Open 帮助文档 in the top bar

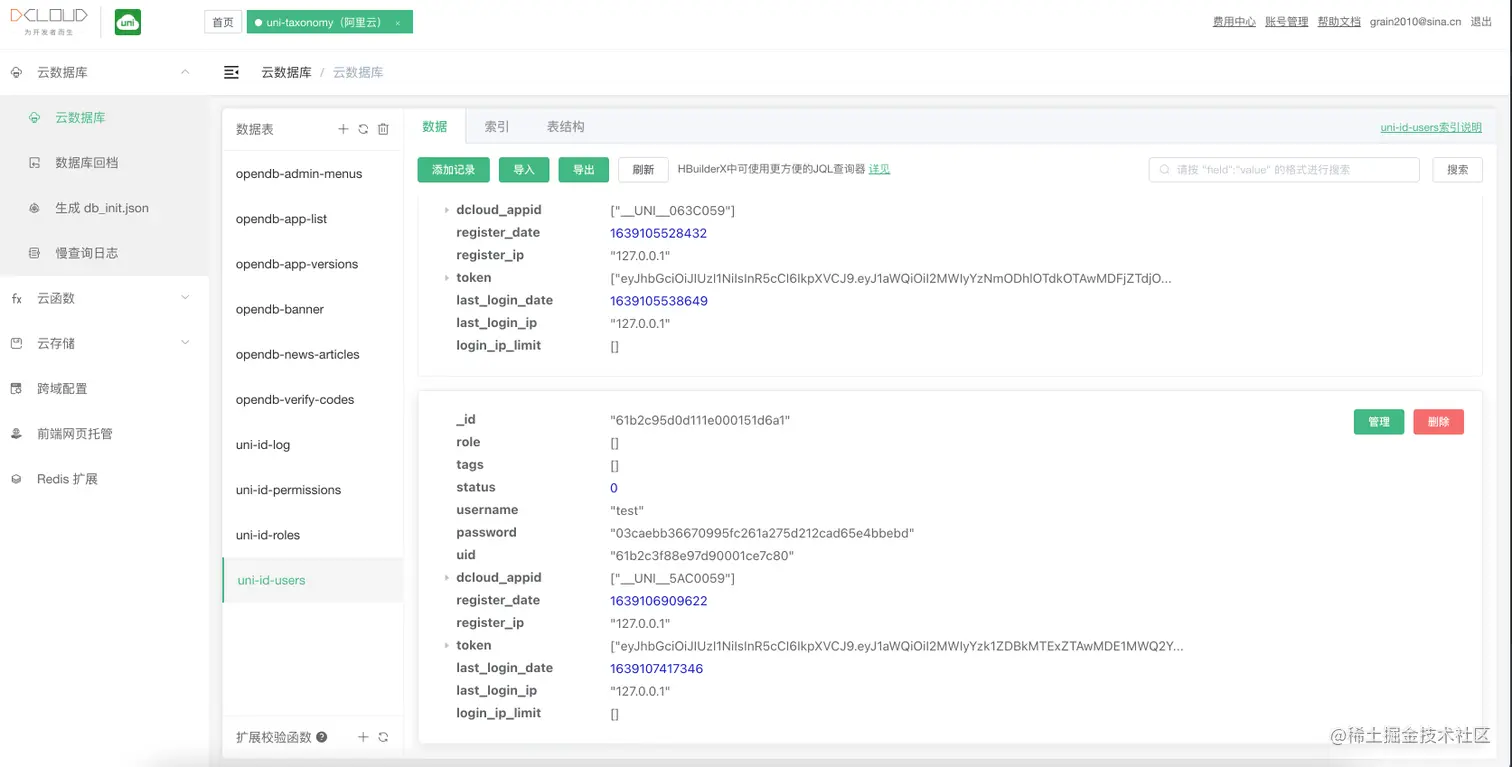tap(1339, 21)
